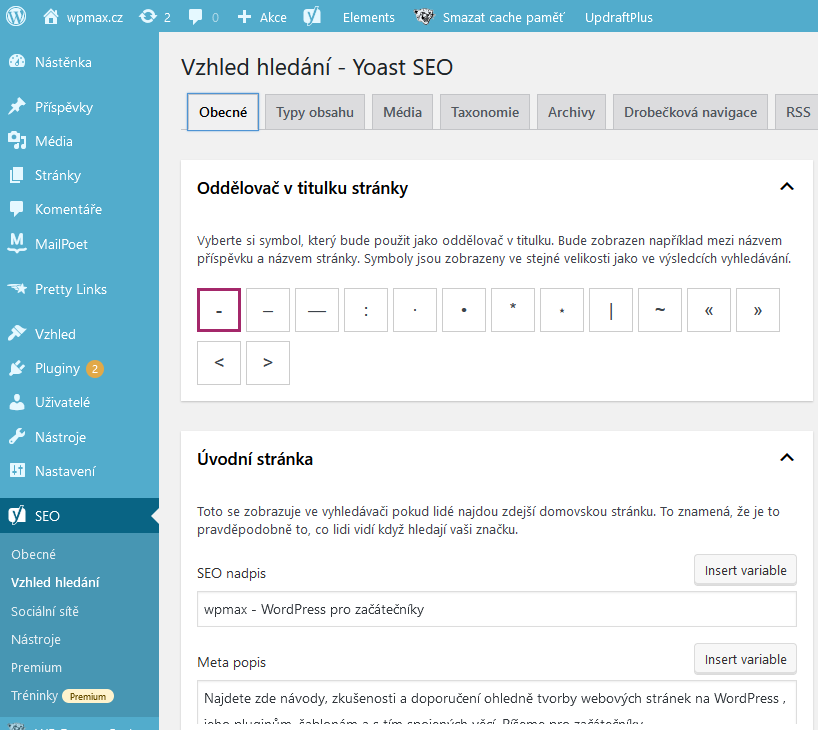
Task: Open the updates icon in admin bar
Action: pos(148,17)
